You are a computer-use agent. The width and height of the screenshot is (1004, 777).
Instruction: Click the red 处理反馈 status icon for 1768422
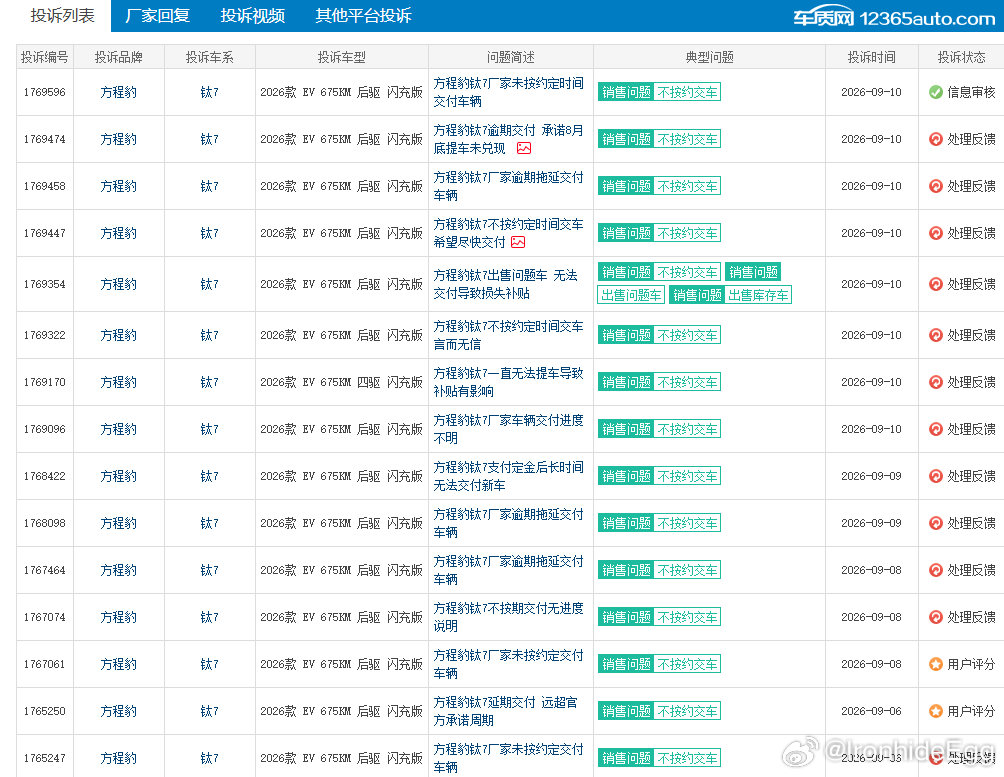click(x=935, y=476)
